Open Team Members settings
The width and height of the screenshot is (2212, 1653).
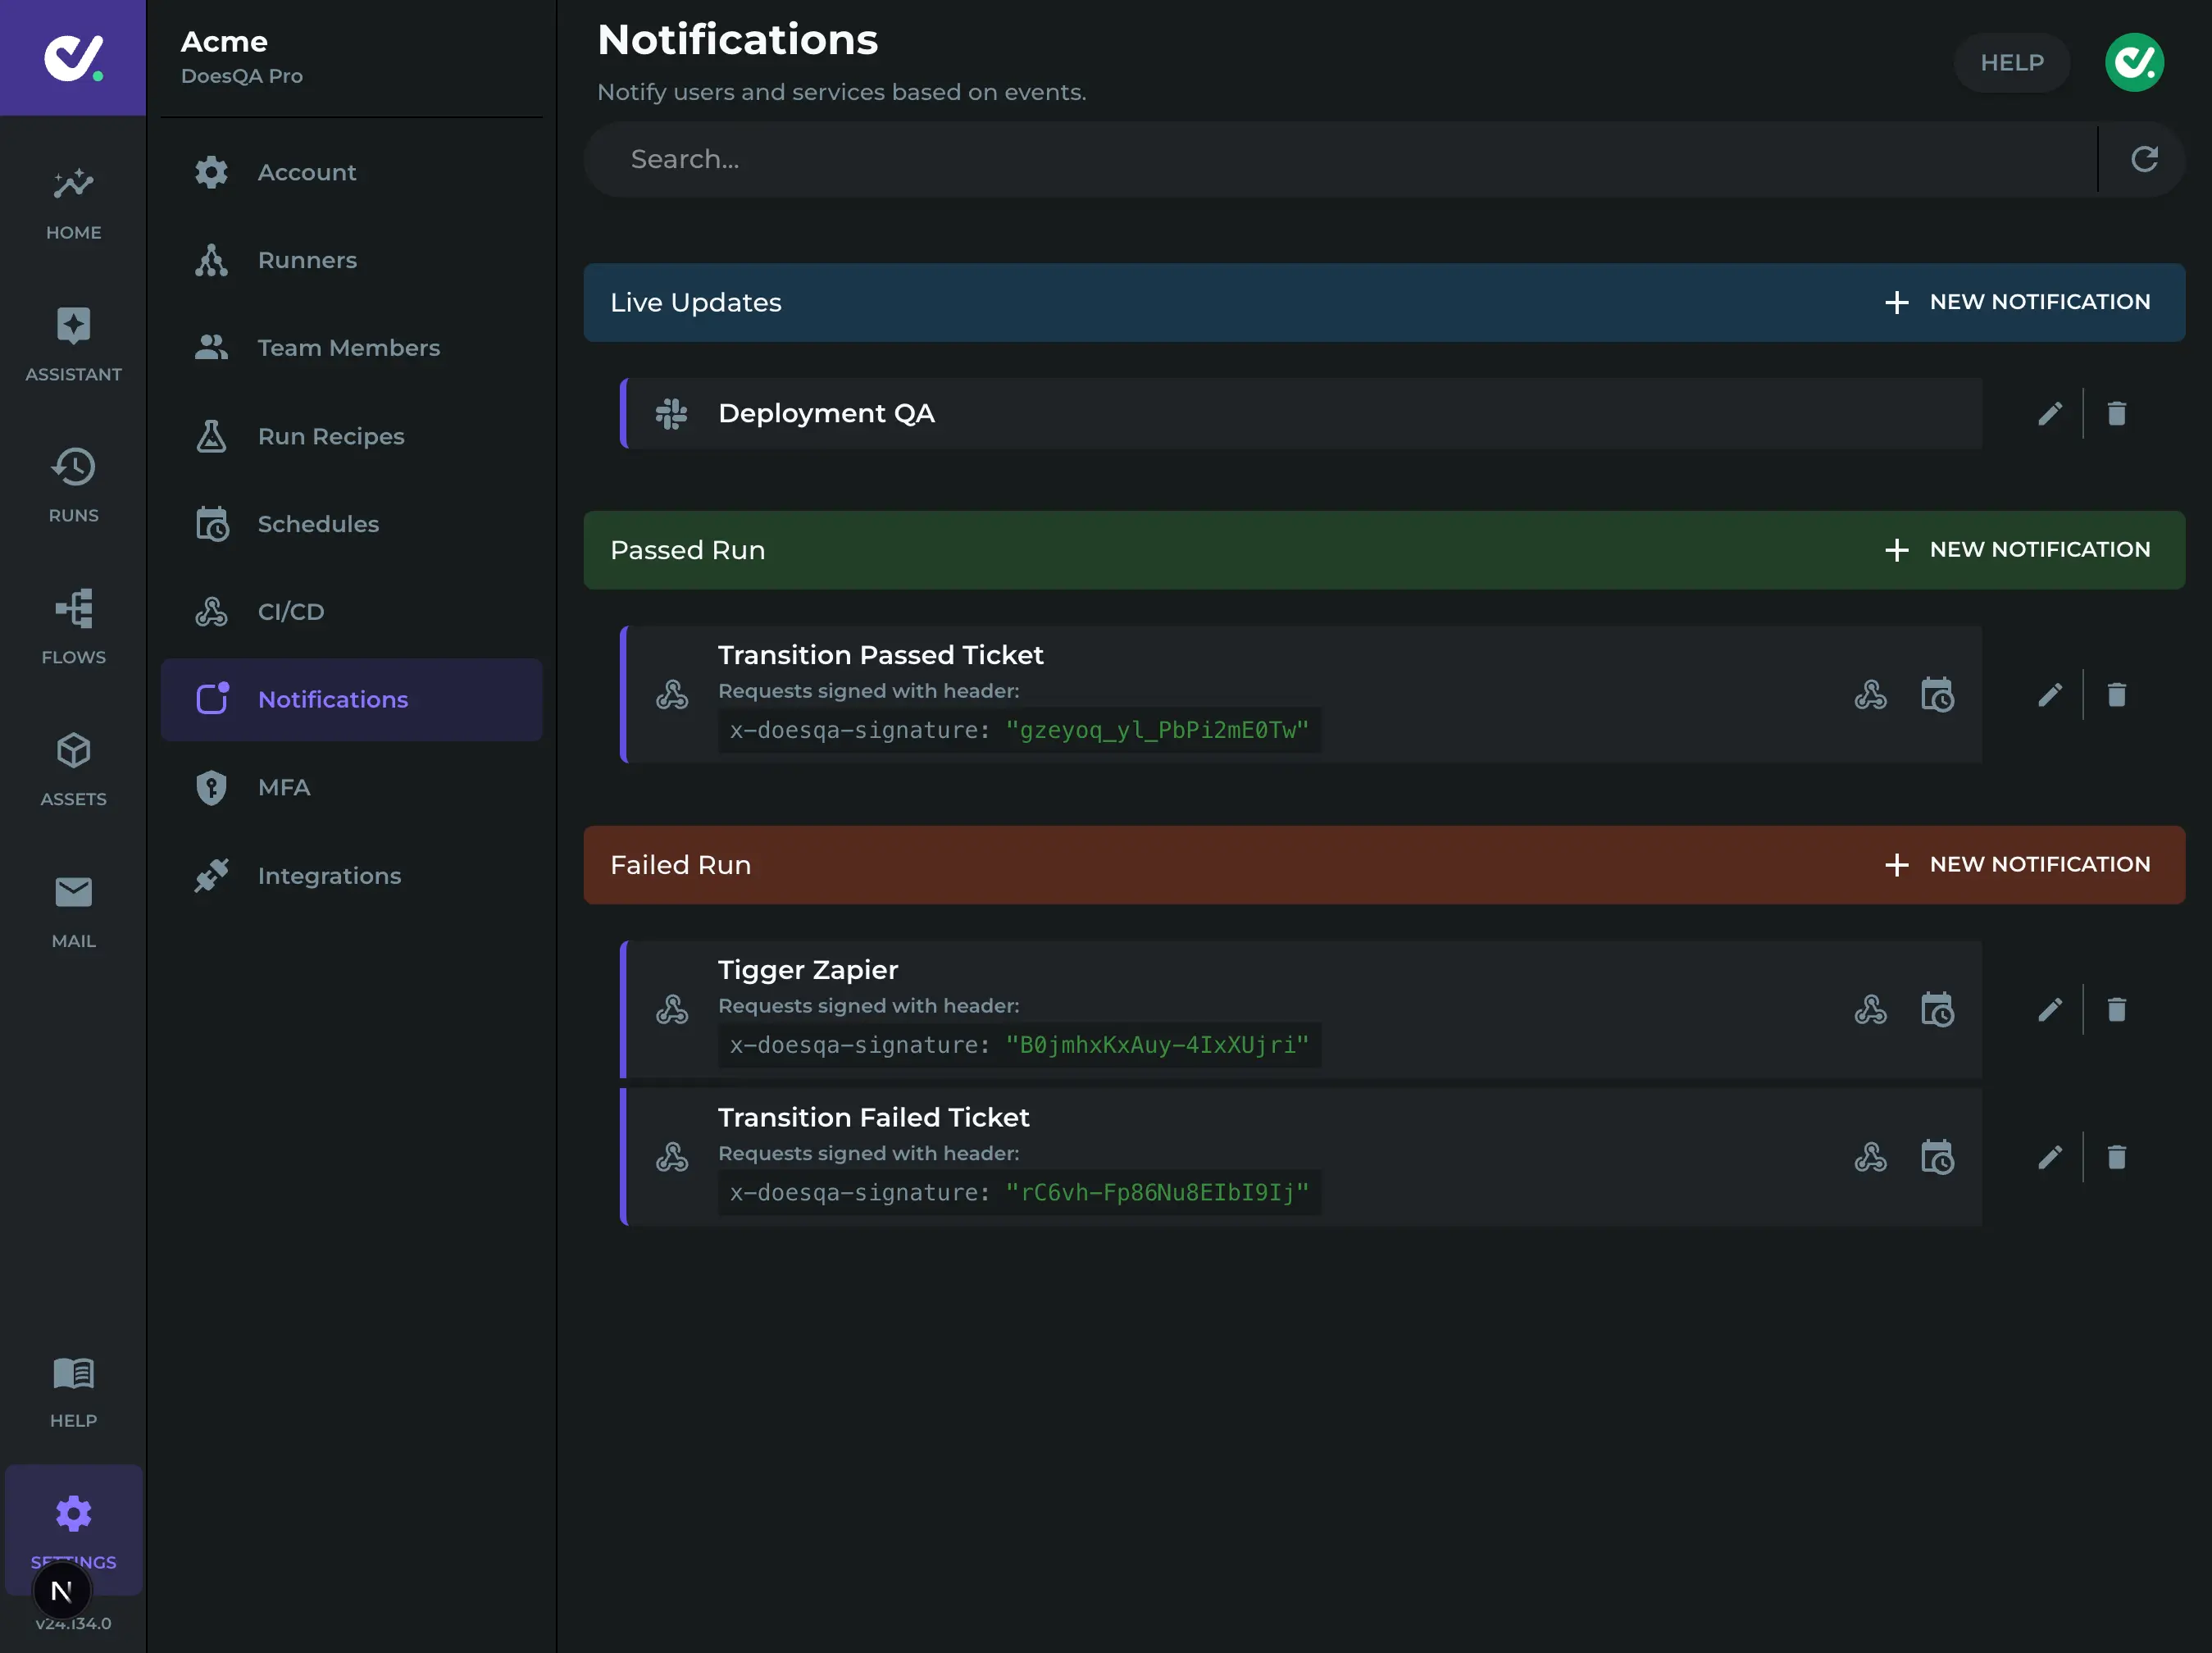(x=348, y=347)
